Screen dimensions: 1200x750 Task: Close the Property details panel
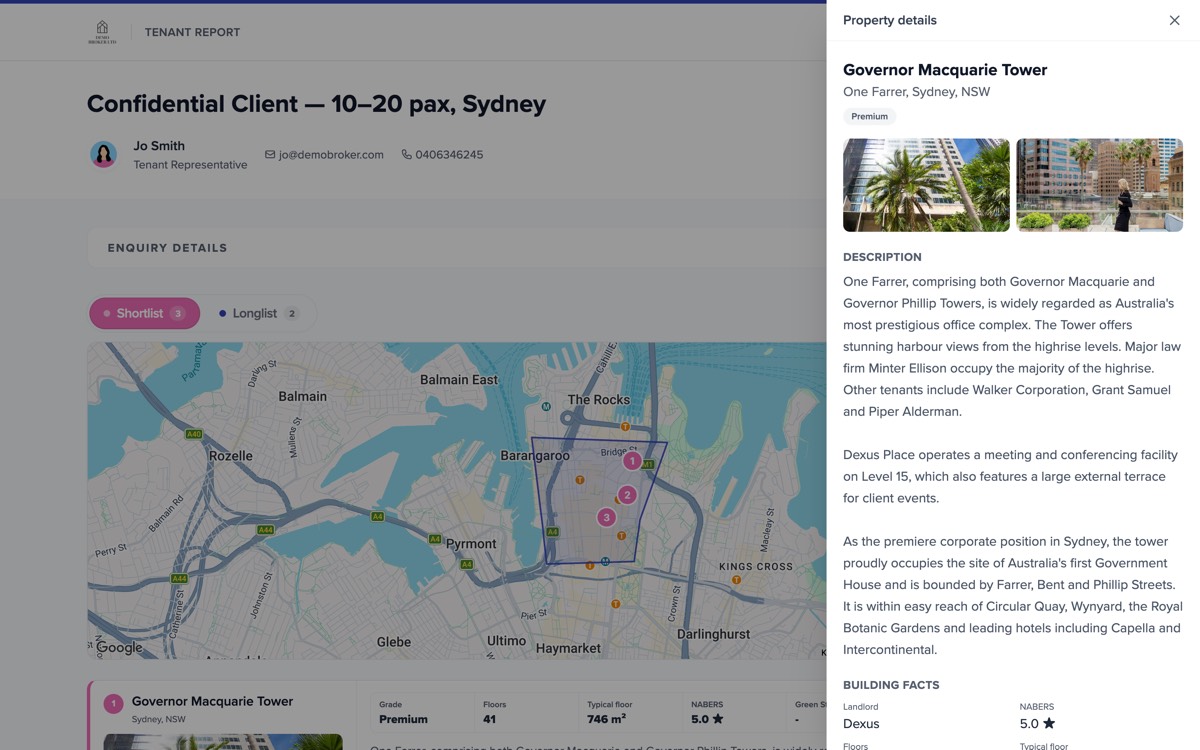[x=1174, y=20]
